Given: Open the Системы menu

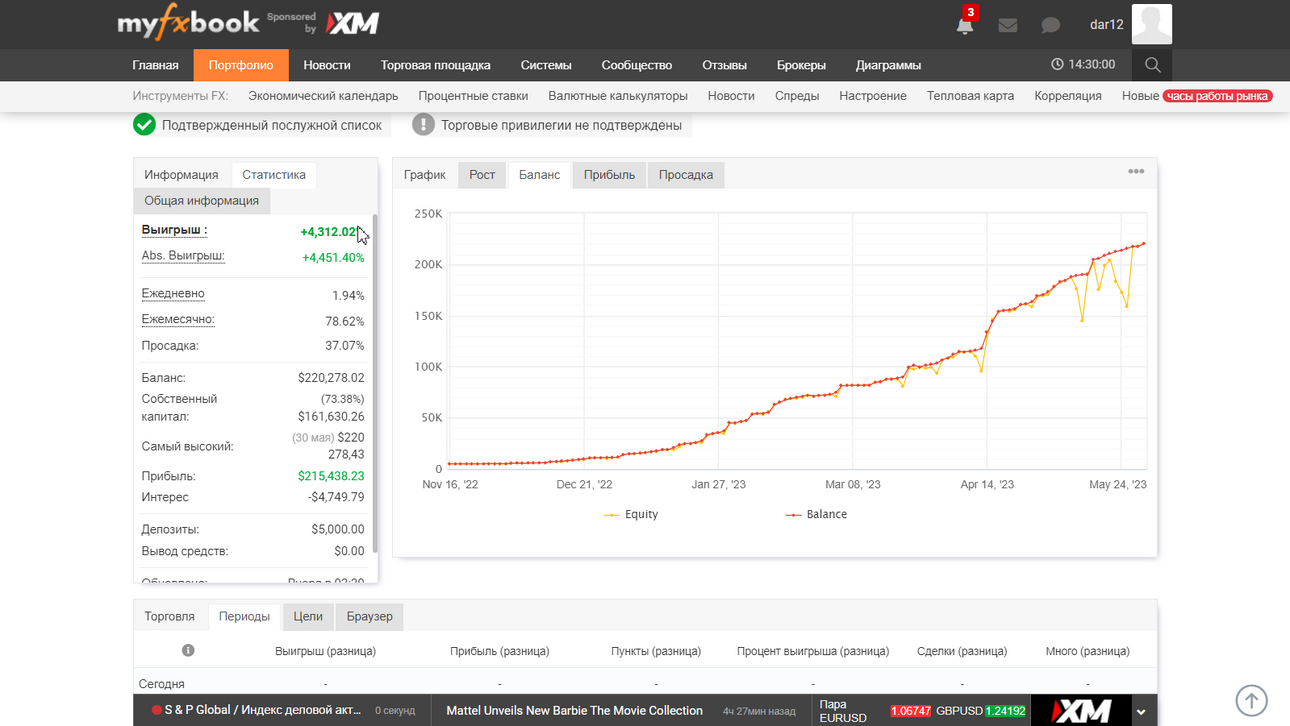Looking at the screenshot, I should pyautogui.click(x=546, y=65).
